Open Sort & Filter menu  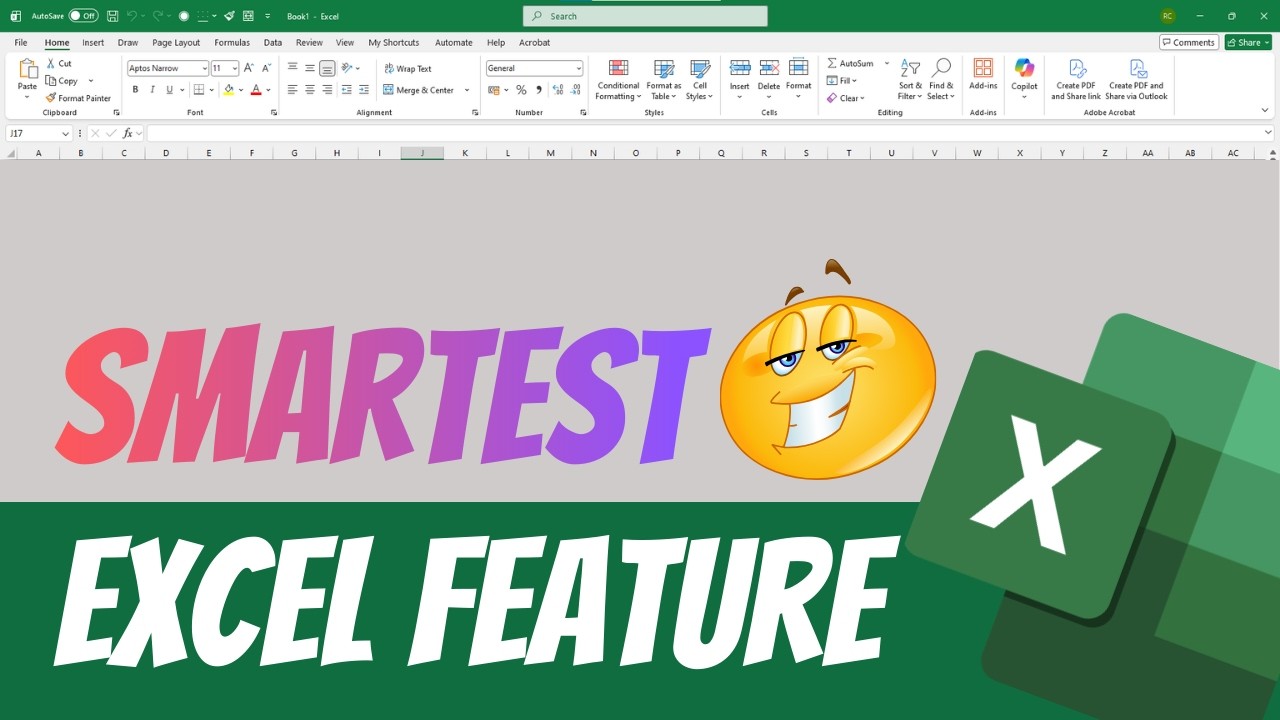coord(910,80)
